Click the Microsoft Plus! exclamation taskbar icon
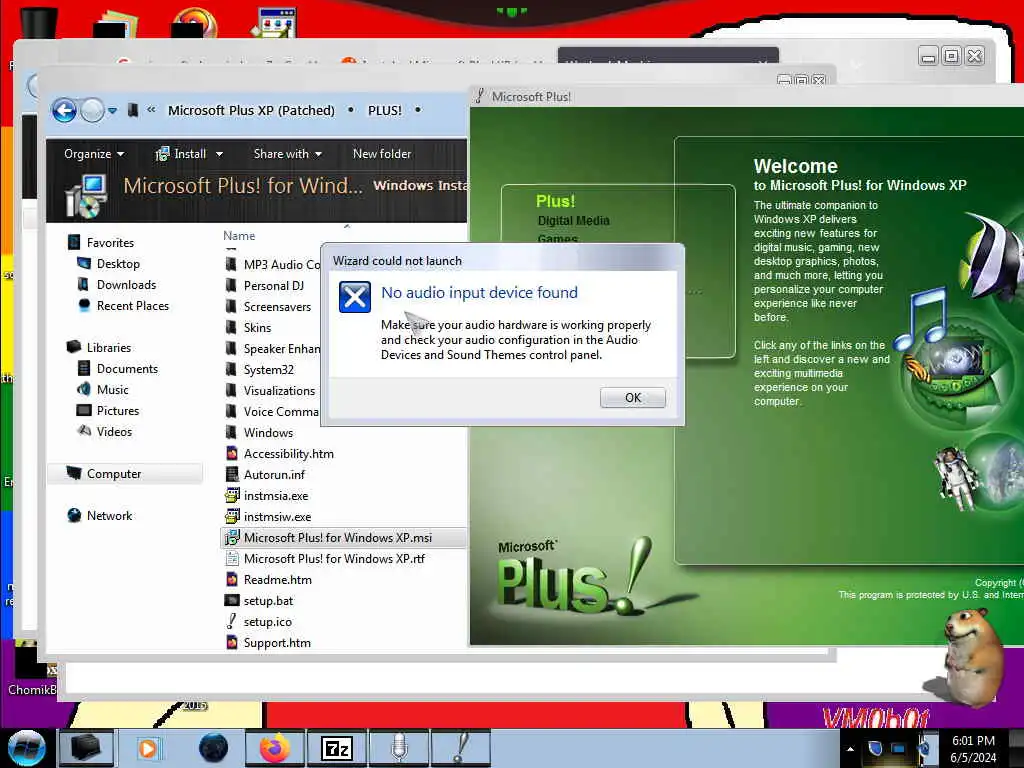Image resolution: width=1024 pixels, height=768 pixels. coord(461,748)
